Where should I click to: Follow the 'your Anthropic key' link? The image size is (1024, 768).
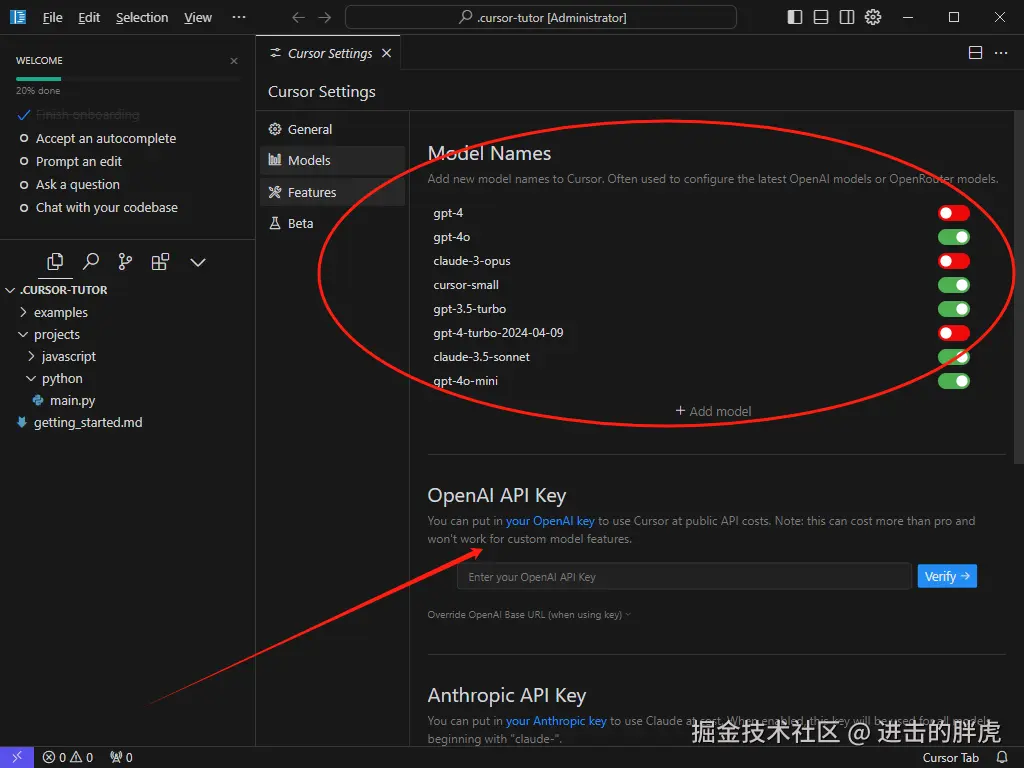(556, 721)
